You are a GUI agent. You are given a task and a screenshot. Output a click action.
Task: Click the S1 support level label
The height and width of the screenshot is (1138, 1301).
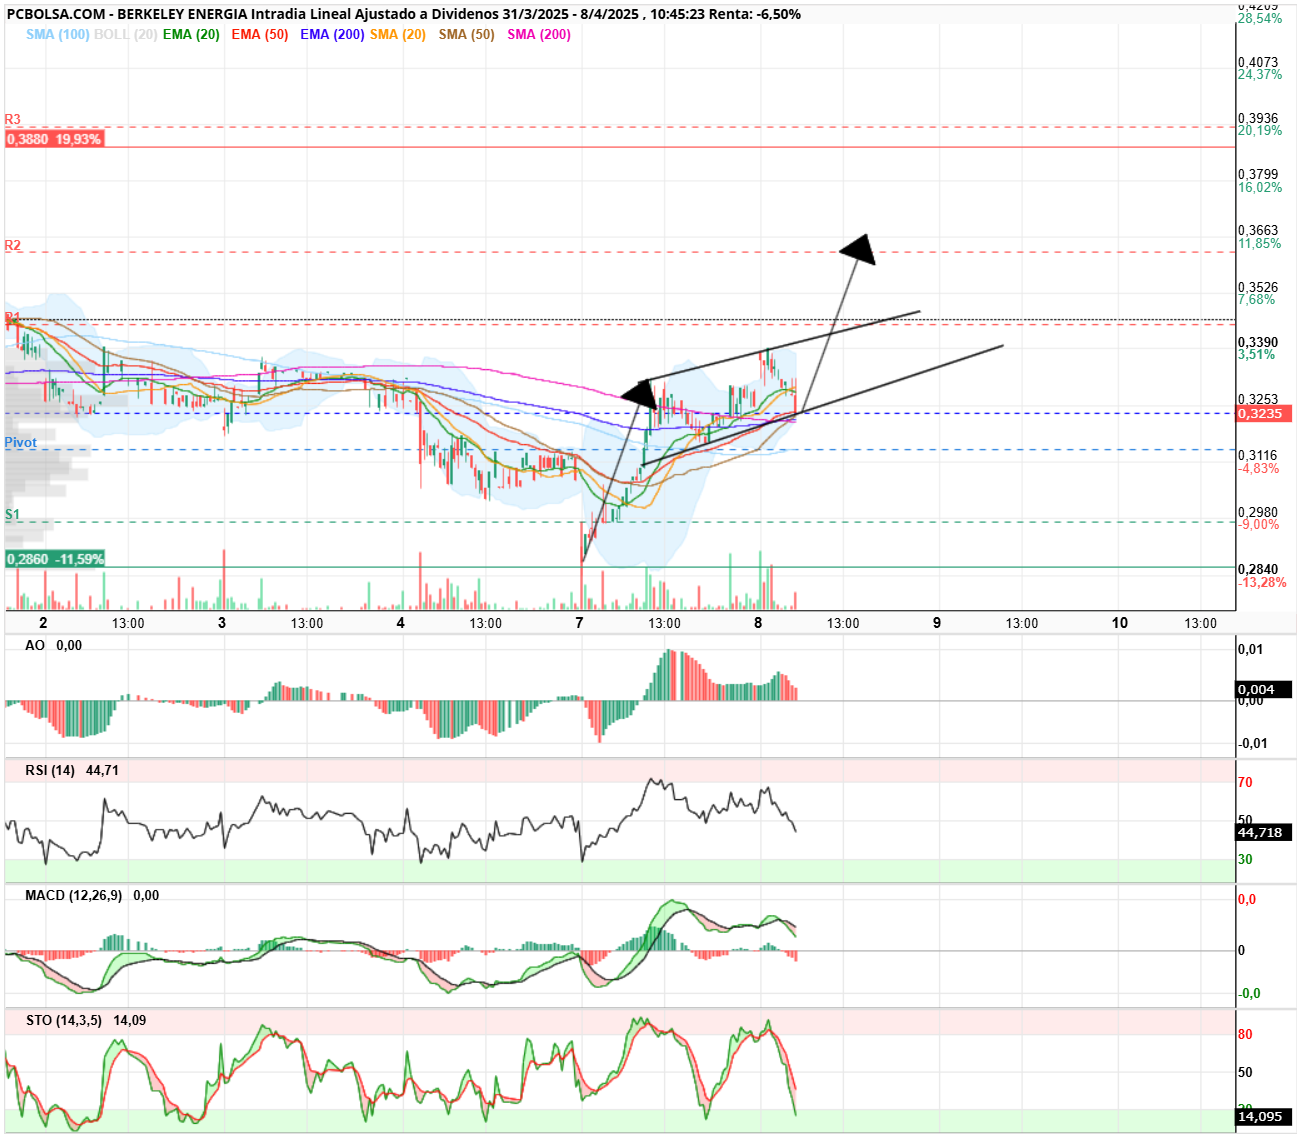coord(12,514)
